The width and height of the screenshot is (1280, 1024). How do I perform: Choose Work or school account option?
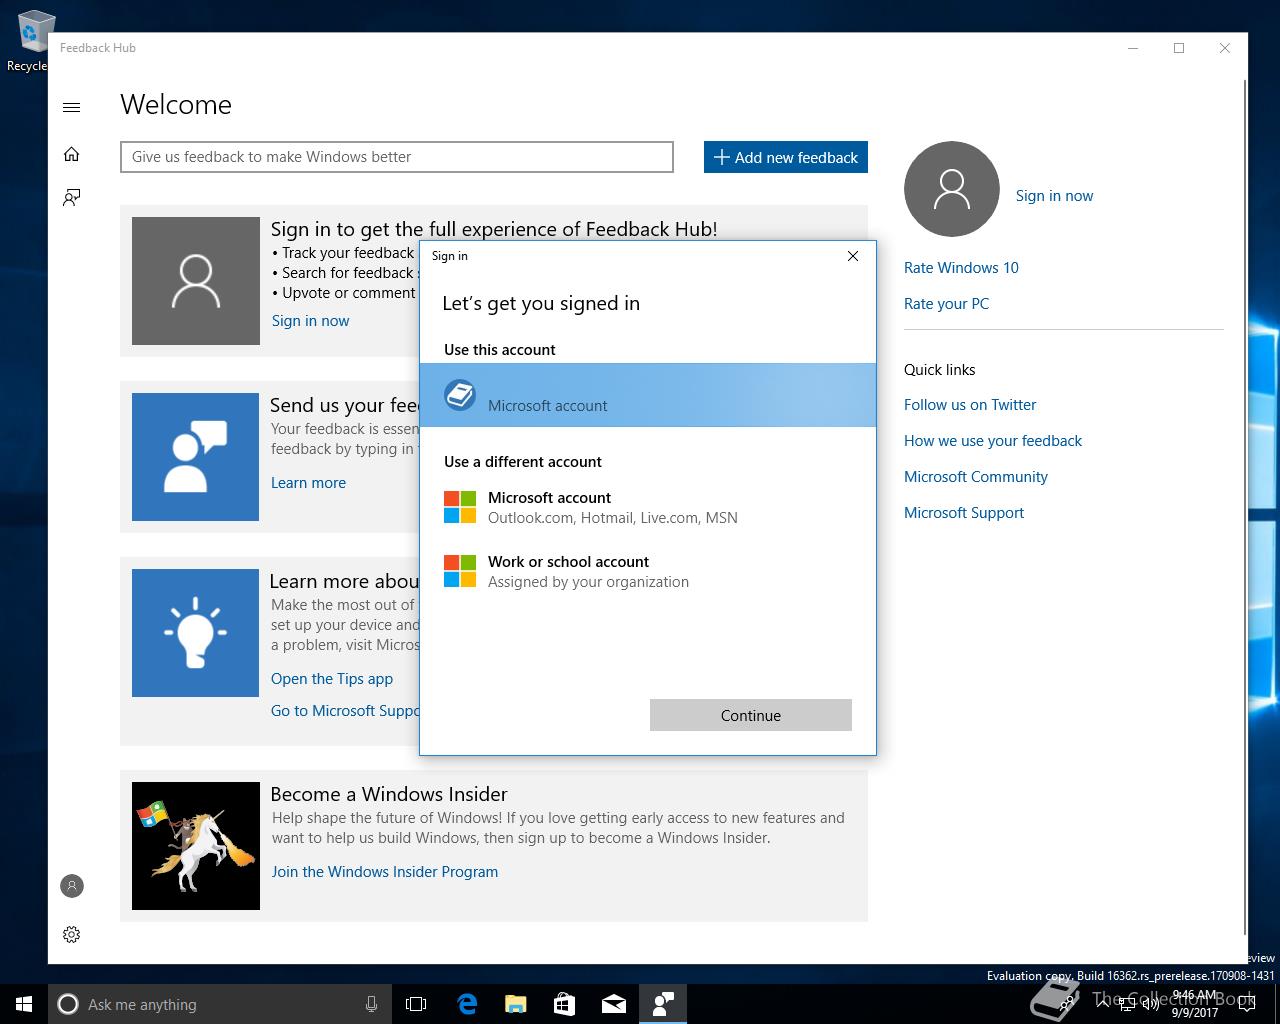(648, 571)
